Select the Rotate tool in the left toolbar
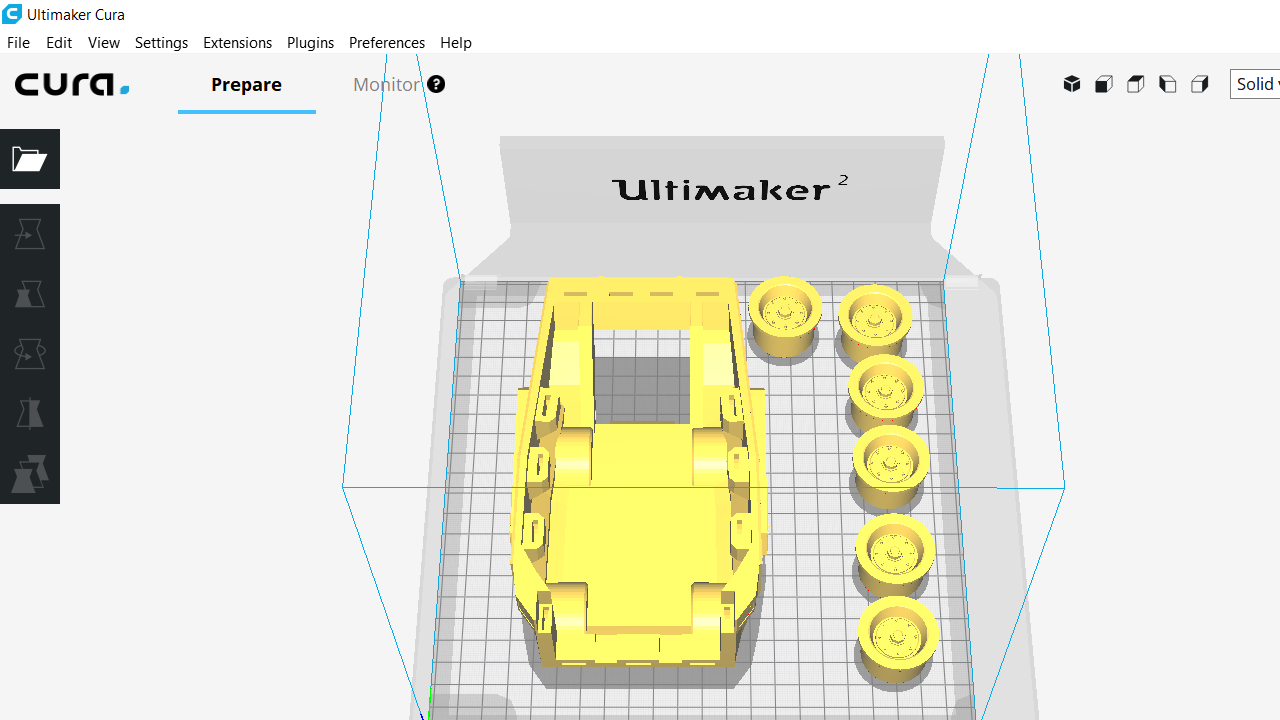1280x720 pixels. tap(30, 354)
